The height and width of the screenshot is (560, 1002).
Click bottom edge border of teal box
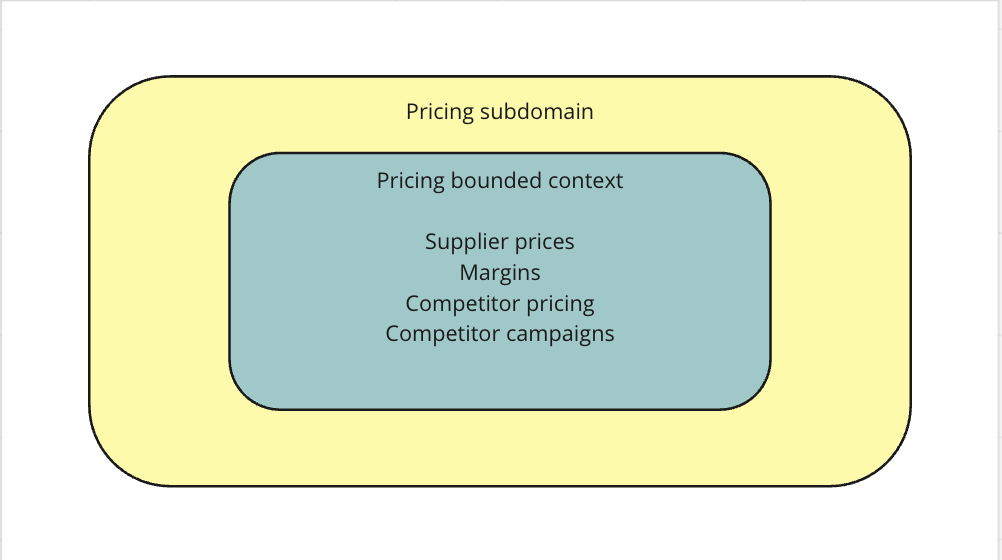coord(499,409)
